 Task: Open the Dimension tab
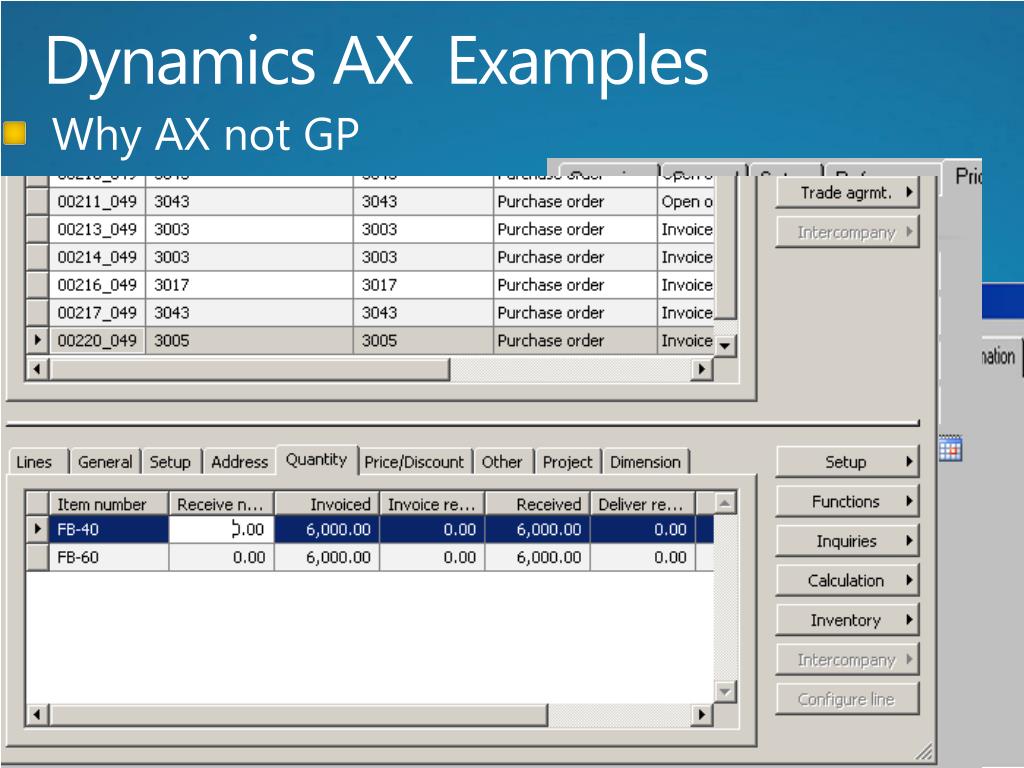coord(646,462)
